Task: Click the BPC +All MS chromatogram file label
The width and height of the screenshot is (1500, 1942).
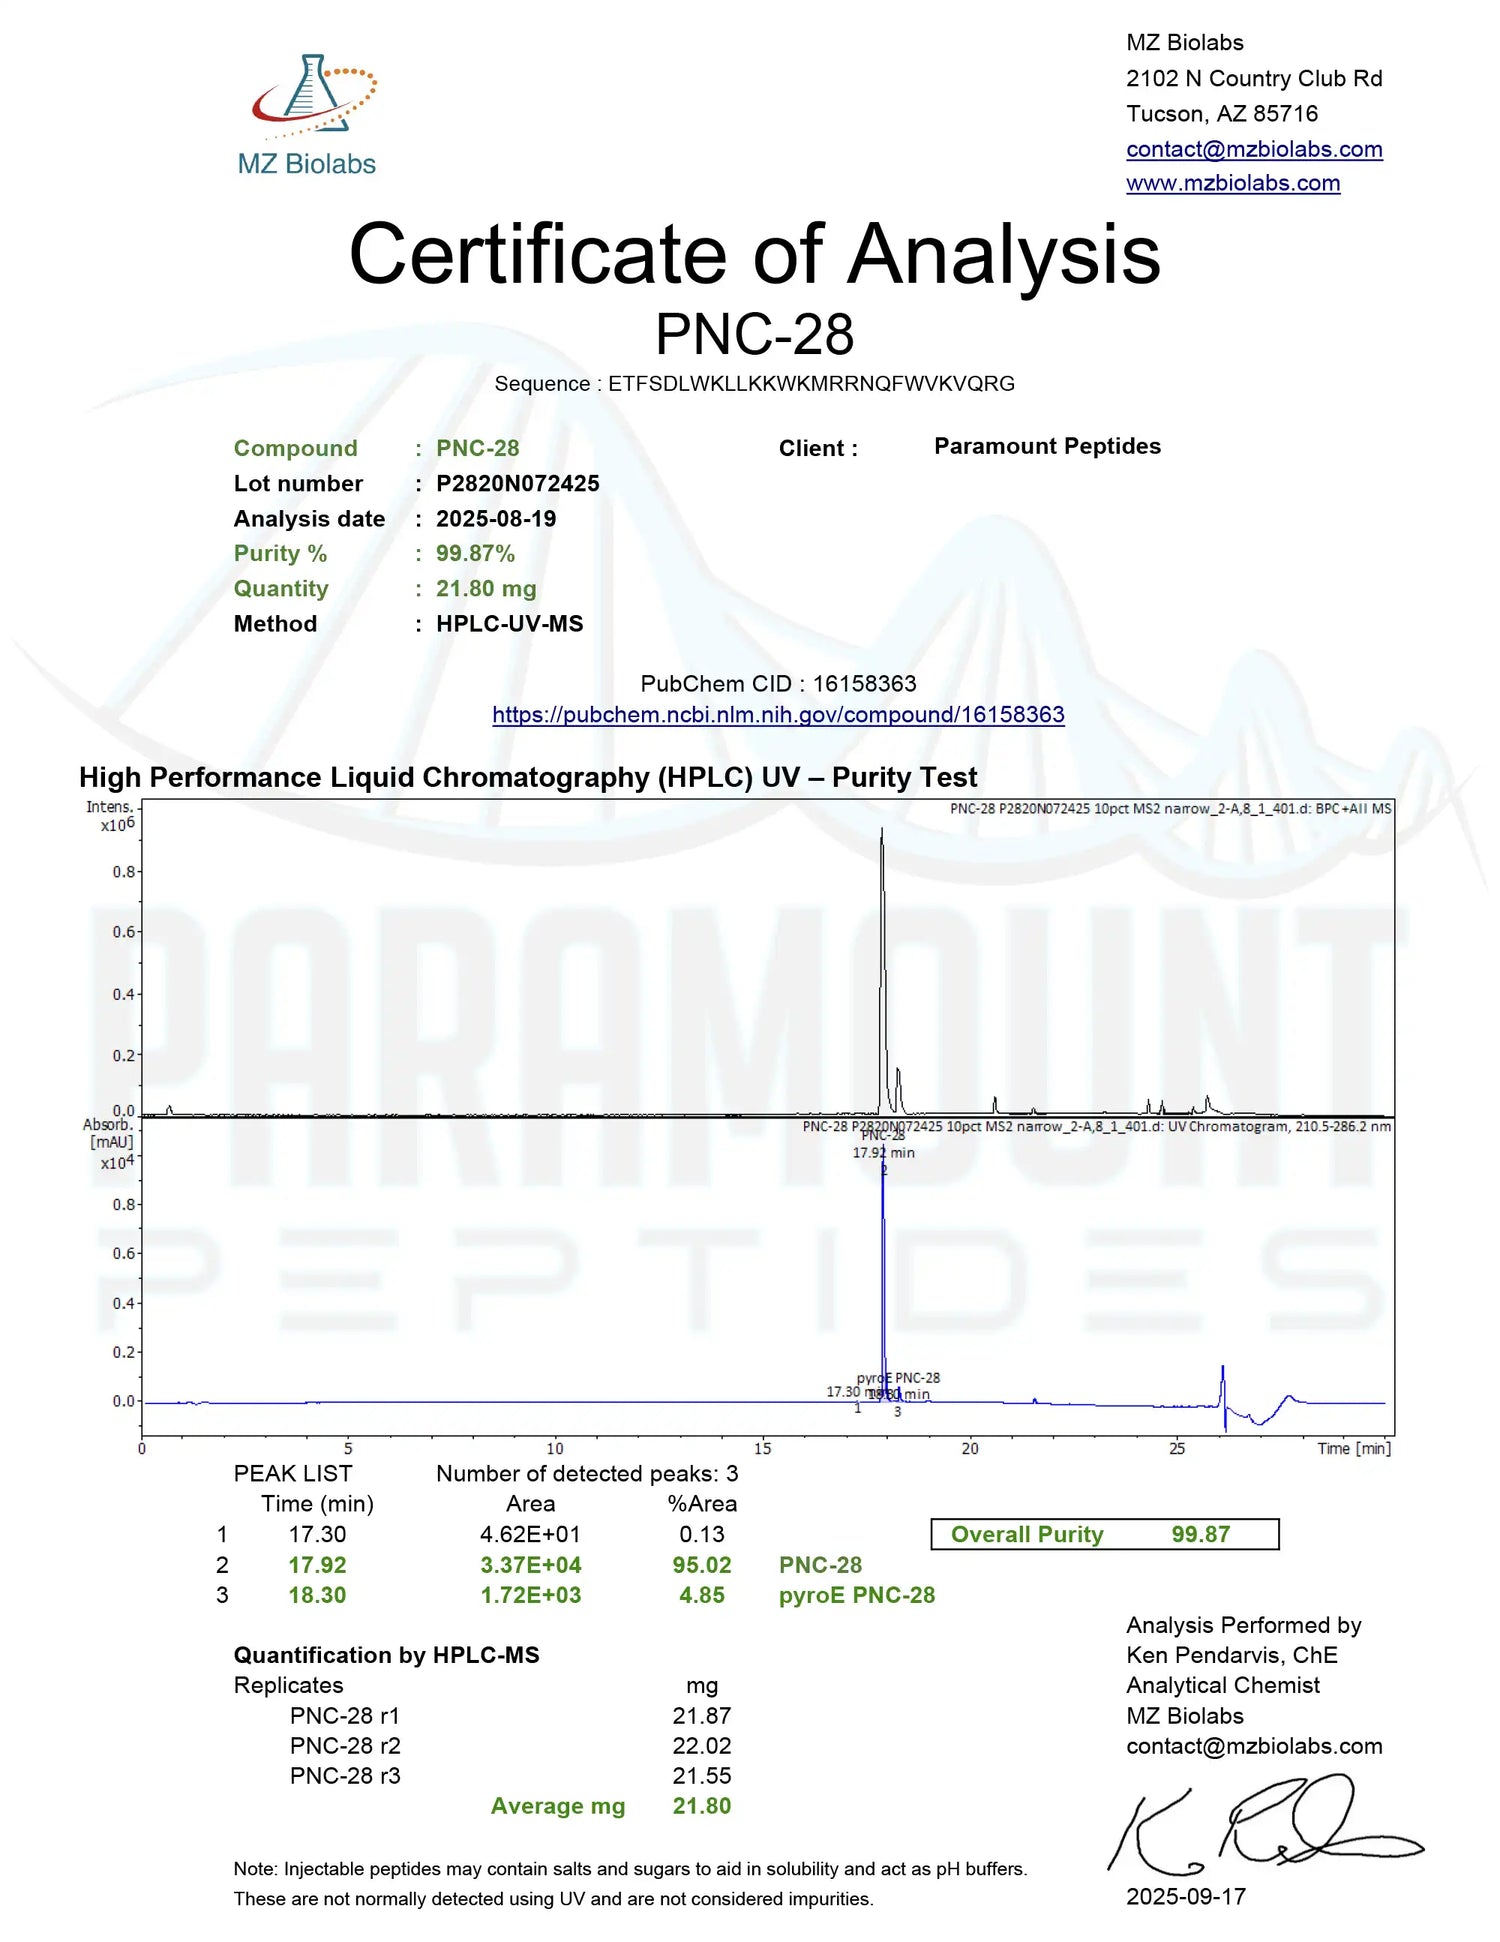Action: click(x=1170, y=809)
